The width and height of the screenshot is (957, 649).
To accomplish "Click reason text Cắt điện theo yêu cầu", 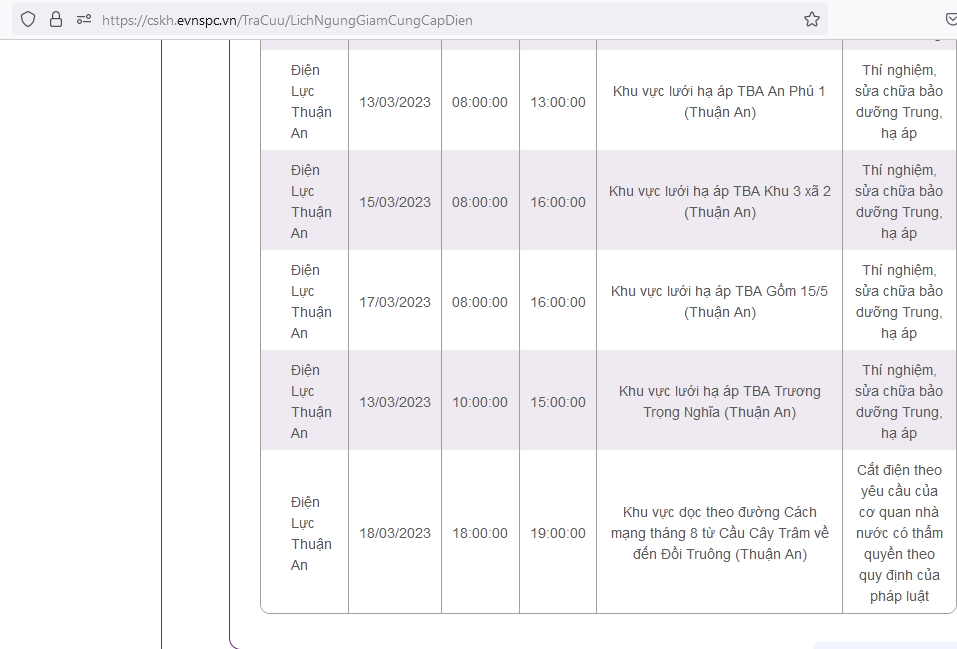I will click(899, 533).
